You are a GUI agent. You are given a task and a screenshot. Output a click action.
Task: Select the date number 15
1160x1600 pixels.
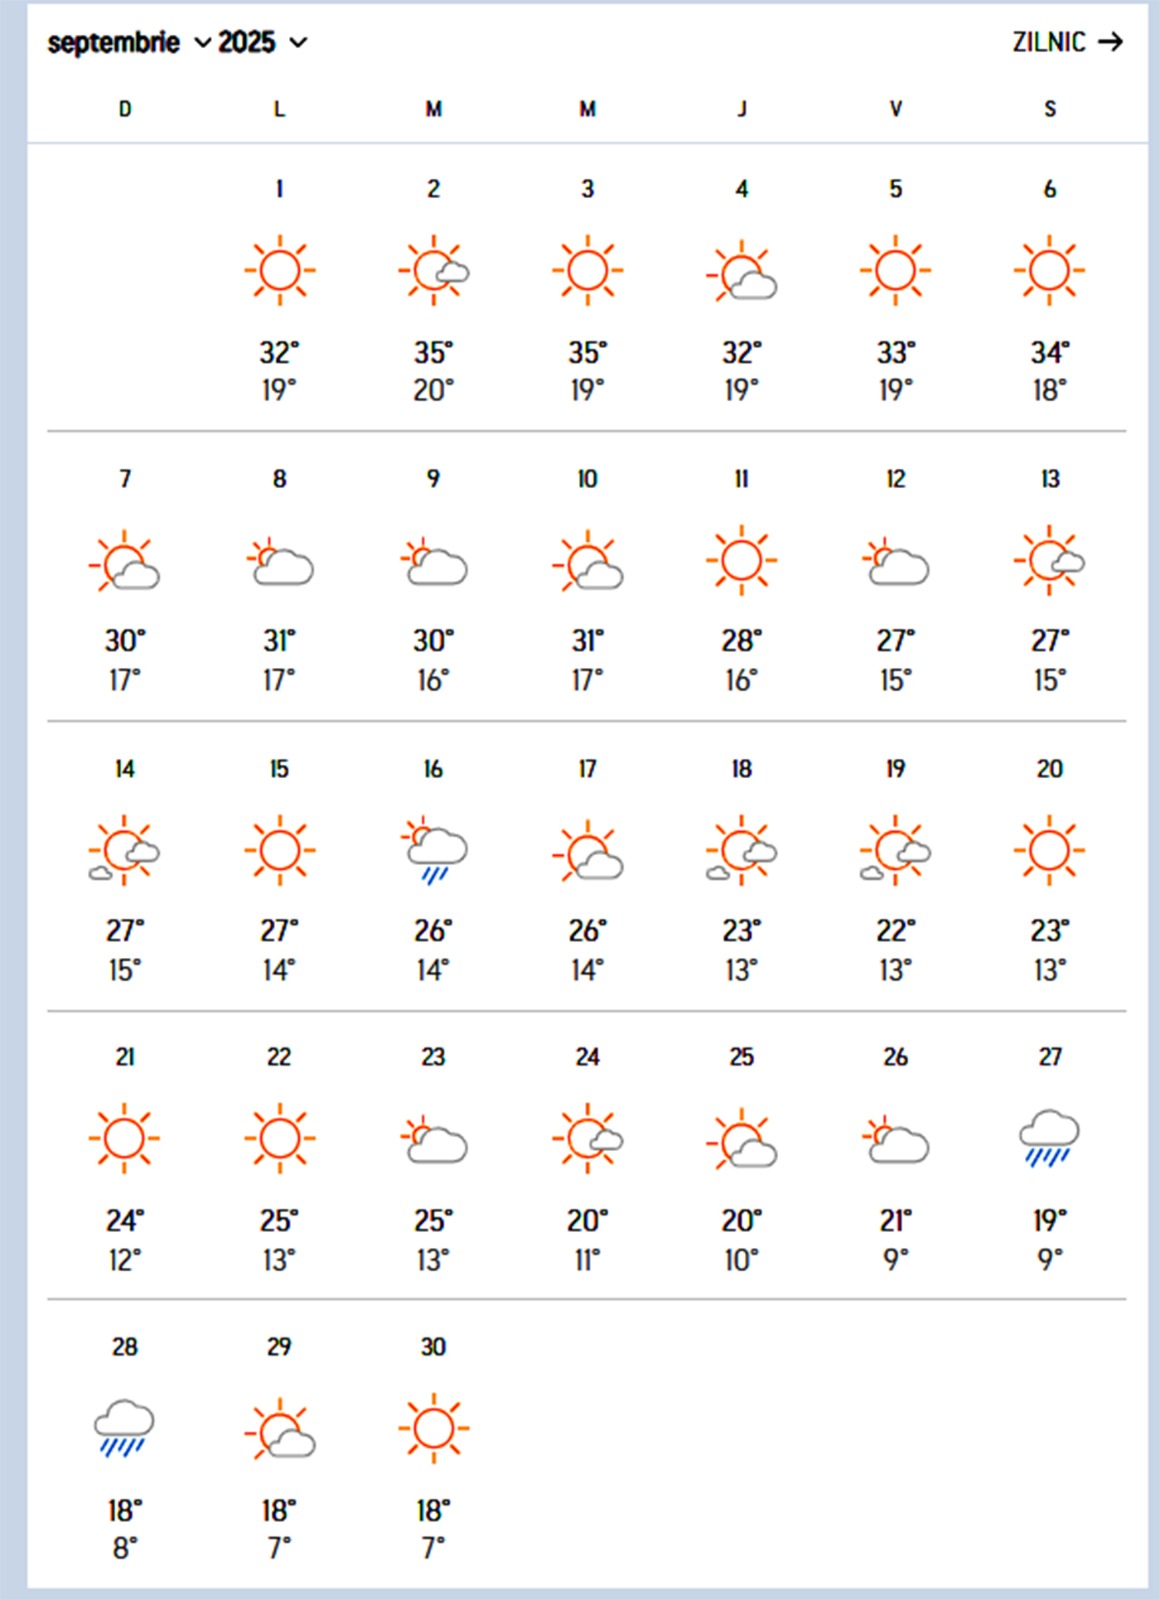point(279,769)
